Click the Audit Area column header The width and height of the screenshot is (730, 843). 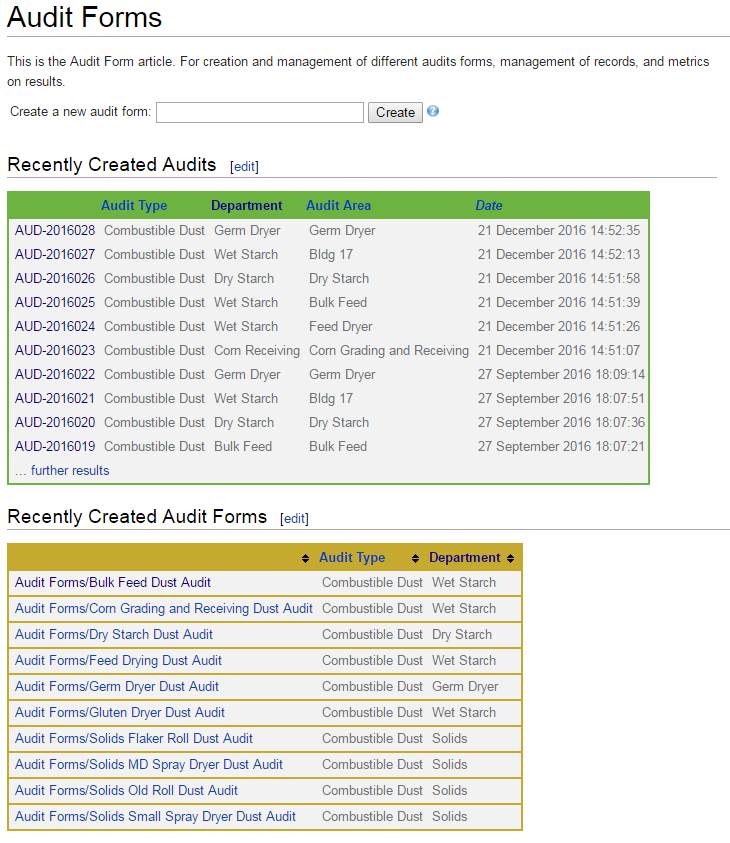(x=338, y=206)
